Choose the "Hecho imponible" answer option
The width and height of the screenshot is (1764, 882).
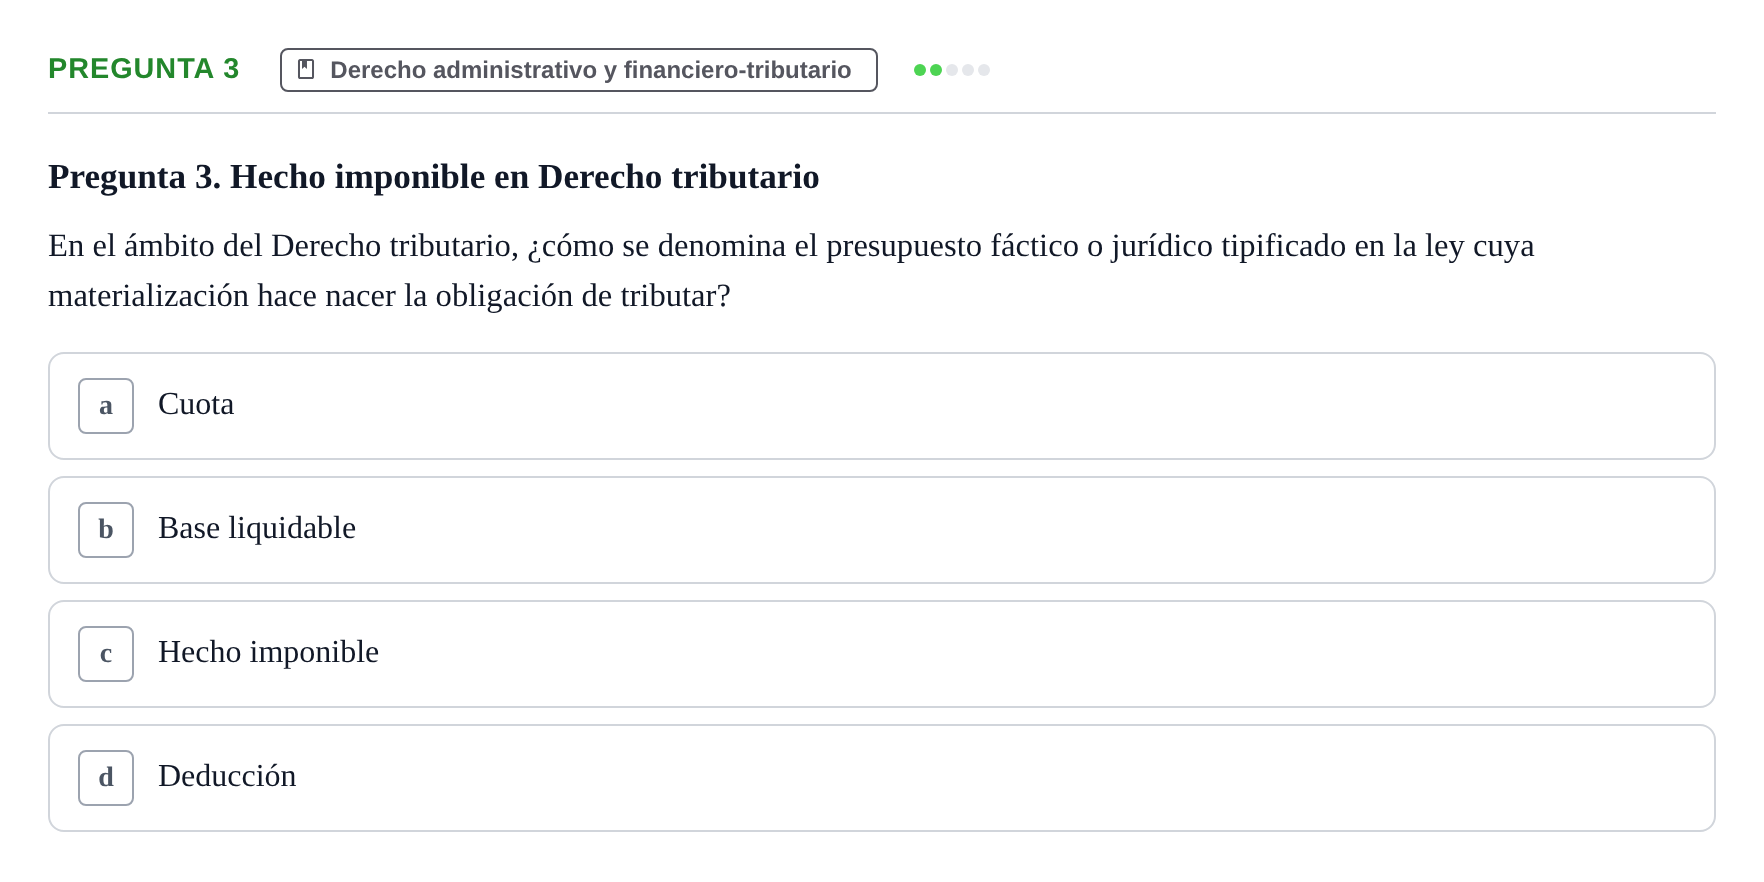tap(882, 654)
